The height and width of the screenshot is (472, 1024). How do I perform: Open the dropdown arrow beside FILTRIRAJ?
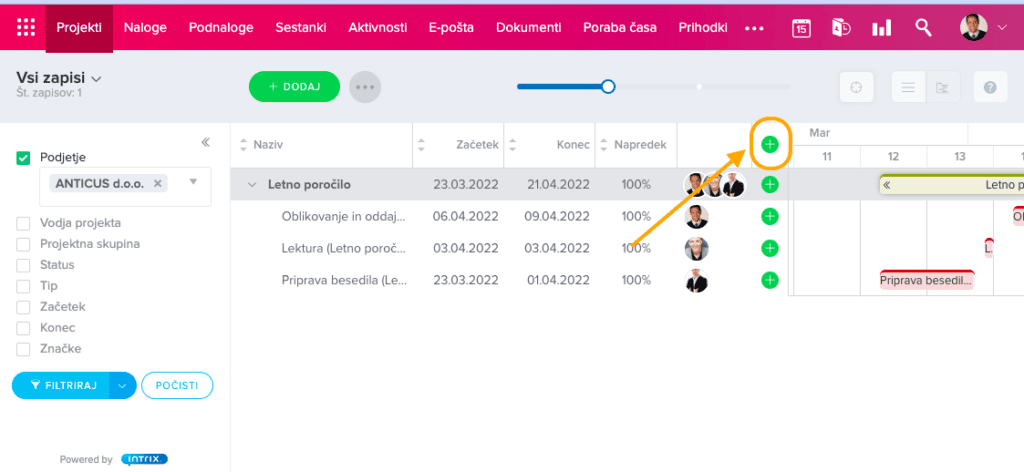point(122,385)
